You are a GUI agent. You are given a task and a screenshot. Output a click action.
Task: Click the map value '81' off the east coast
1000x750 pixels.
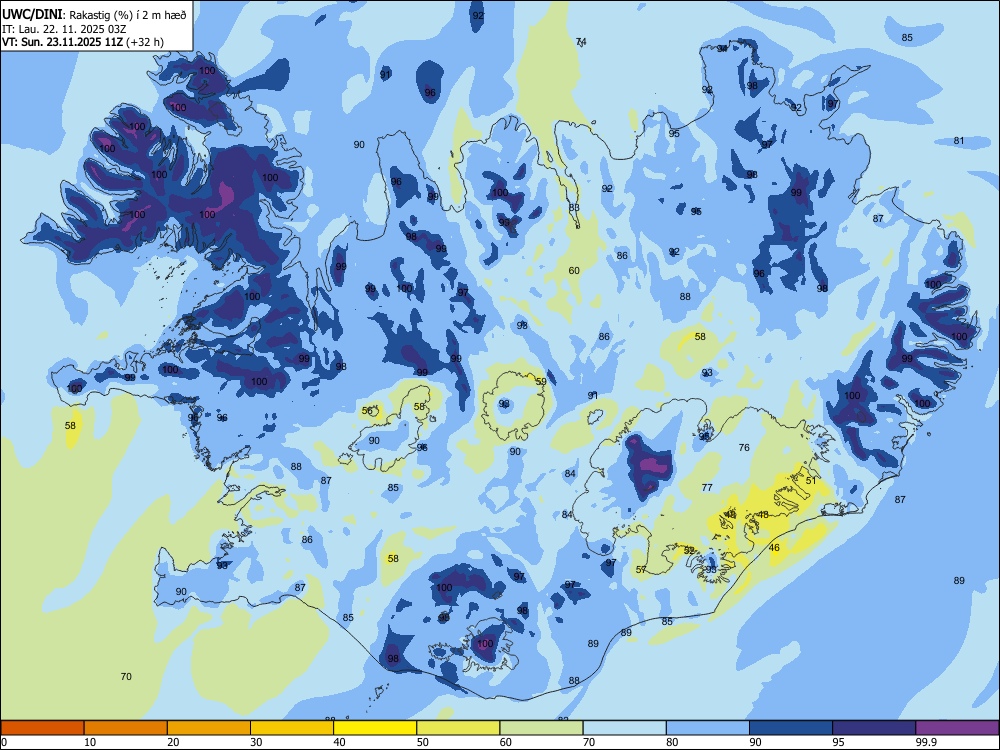point(959,141)
